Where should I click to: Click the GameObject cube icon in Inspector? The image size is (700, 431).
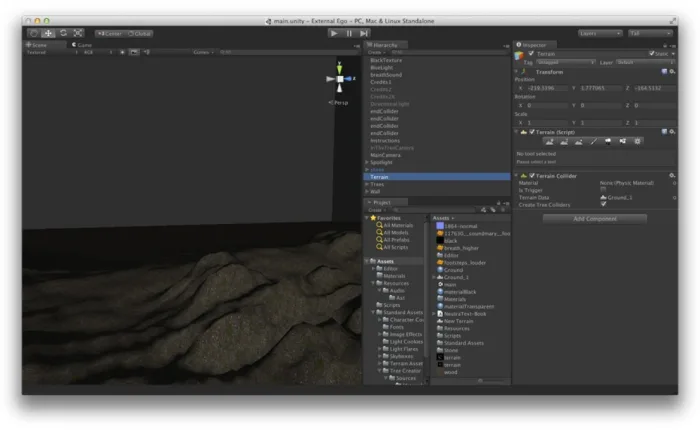coord(519,55)
